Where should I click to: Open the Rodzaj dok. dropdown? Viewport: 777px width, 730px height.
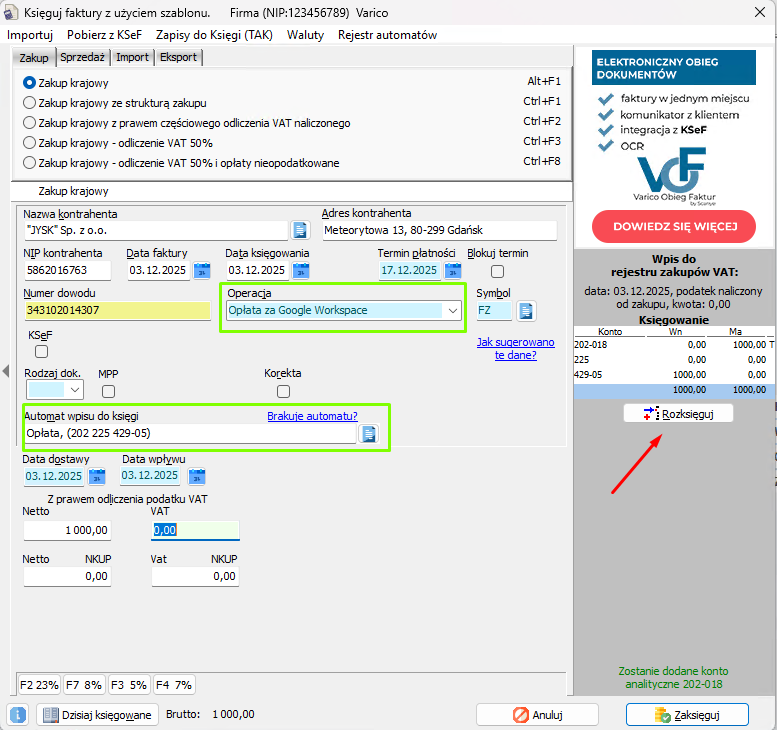[74, 391]
